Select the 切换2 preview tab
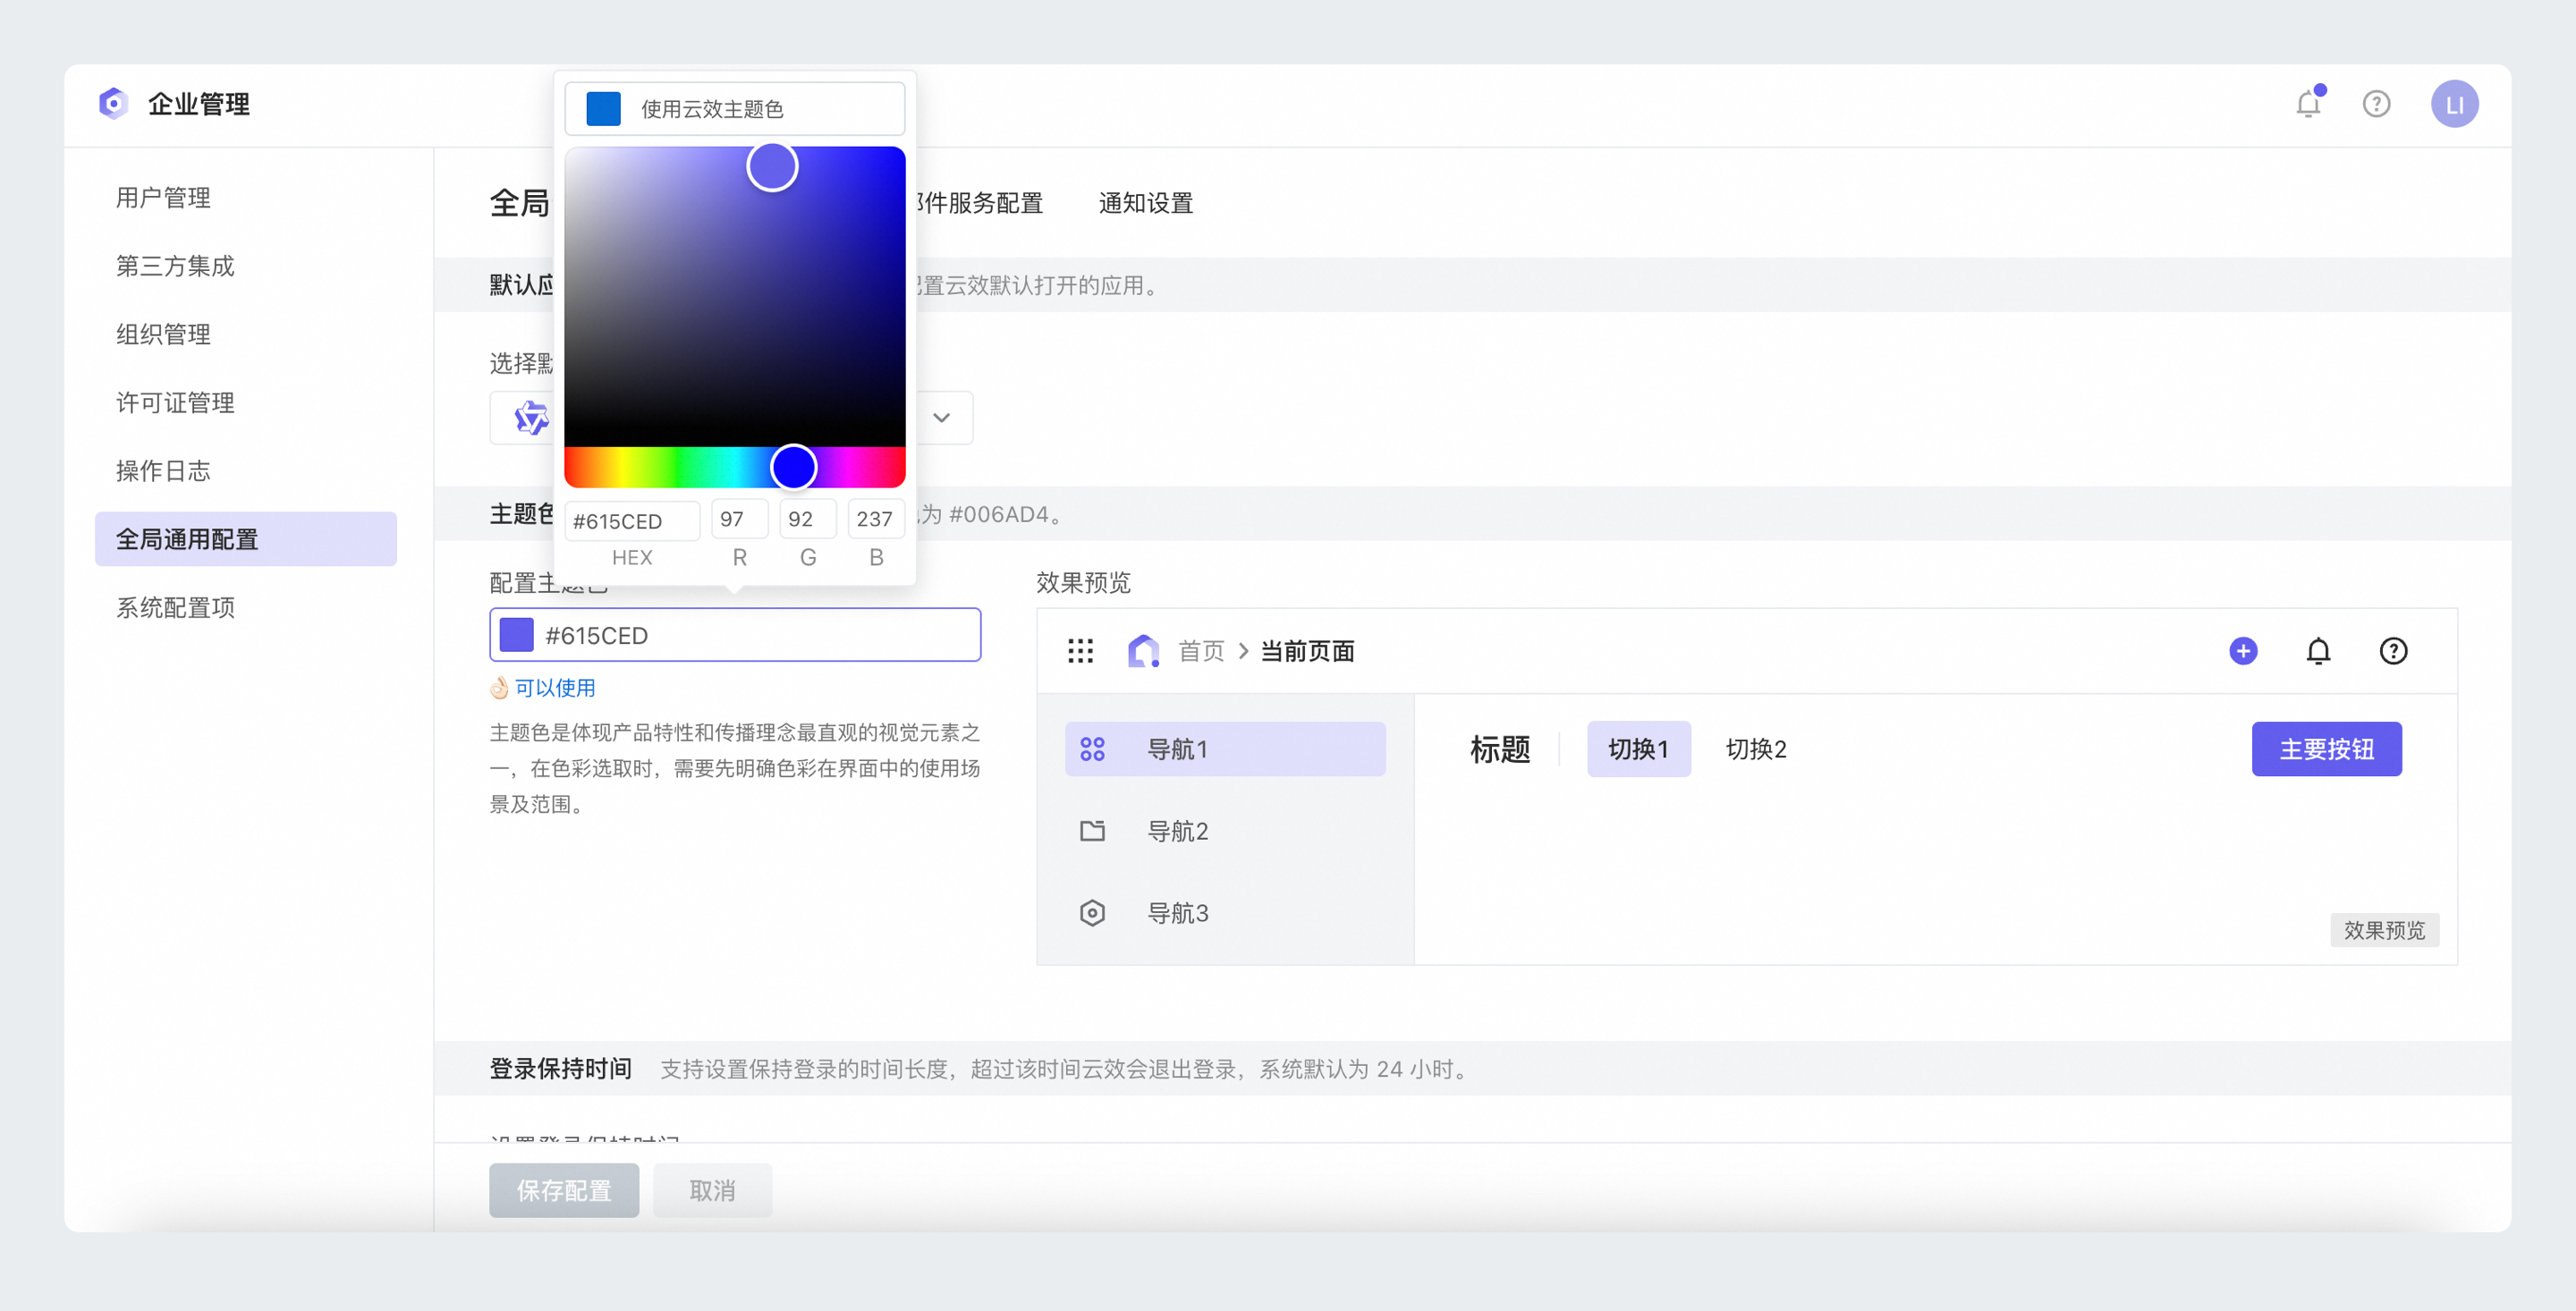 (1756, 749)
